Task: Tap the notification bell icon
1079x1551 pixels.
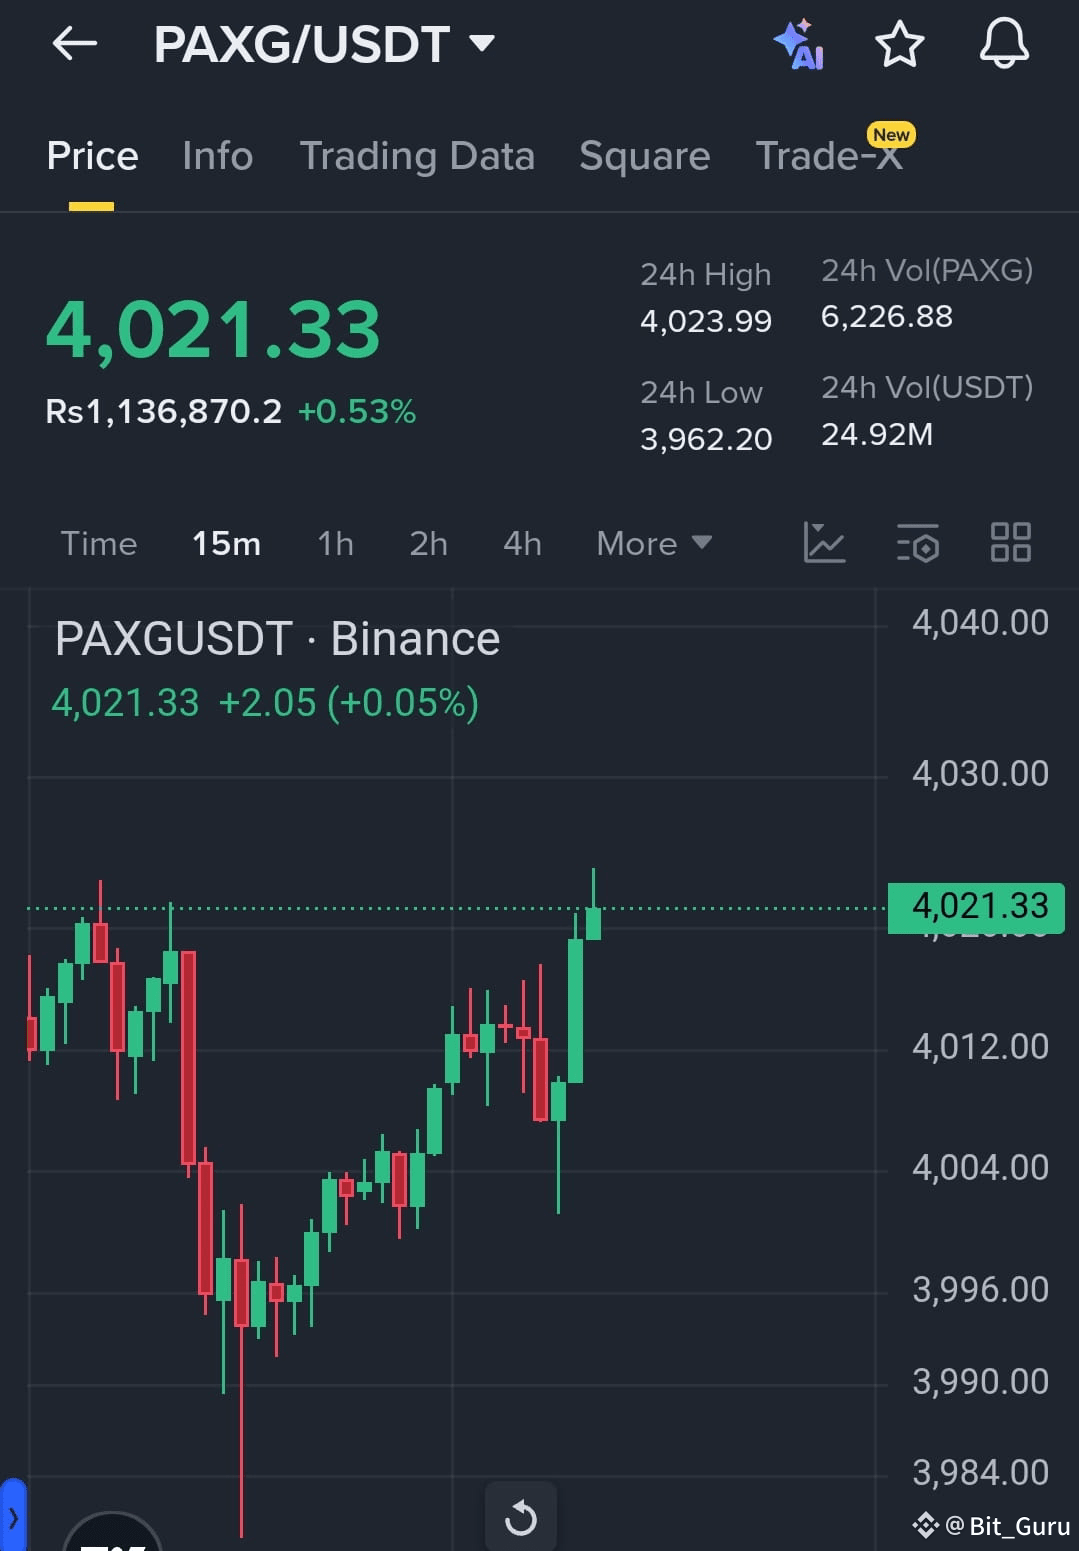Action: (1004, 44)
